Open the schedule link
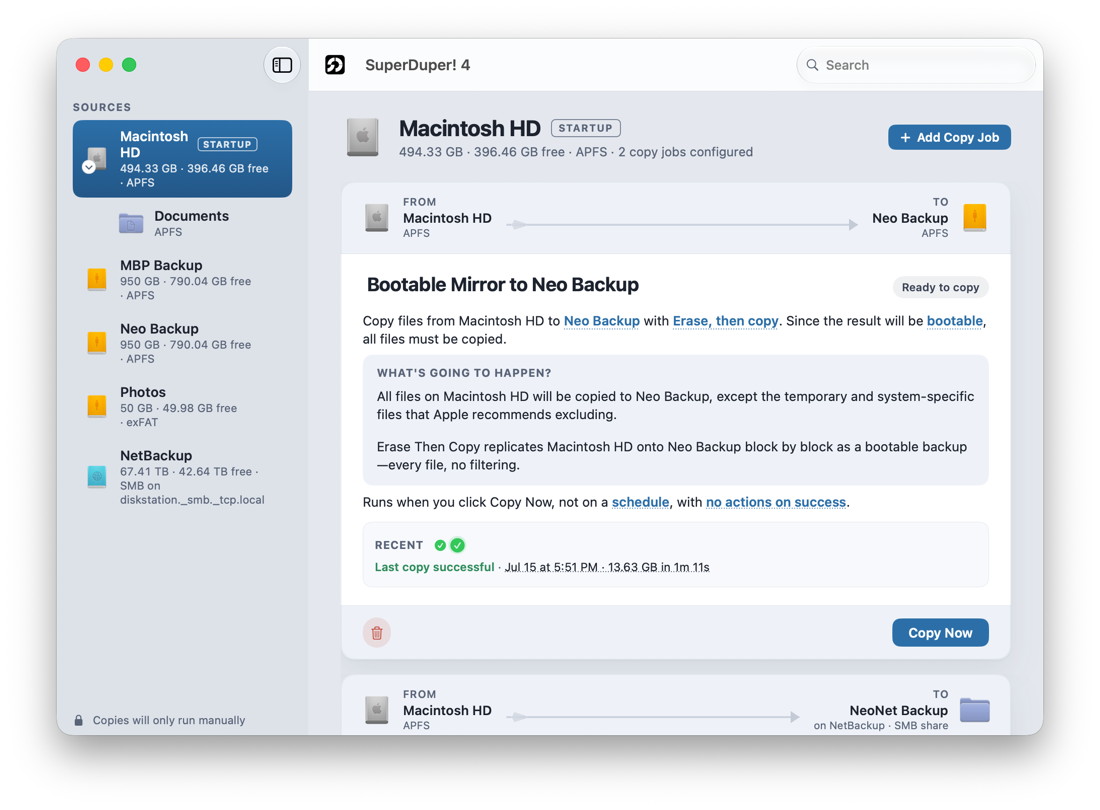Viewport: 1100px width, 810px height. coord(640,502)
